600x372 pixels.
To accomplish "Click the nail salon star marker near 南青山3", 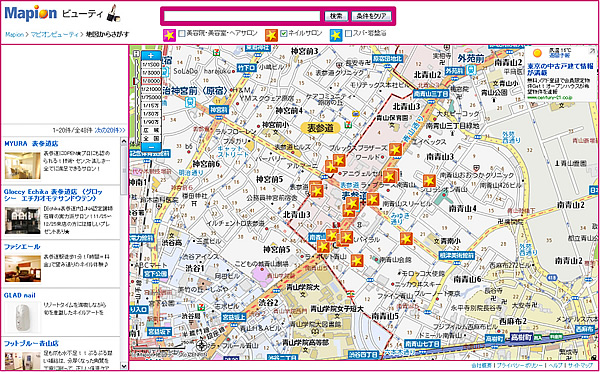I will [429, 181].
